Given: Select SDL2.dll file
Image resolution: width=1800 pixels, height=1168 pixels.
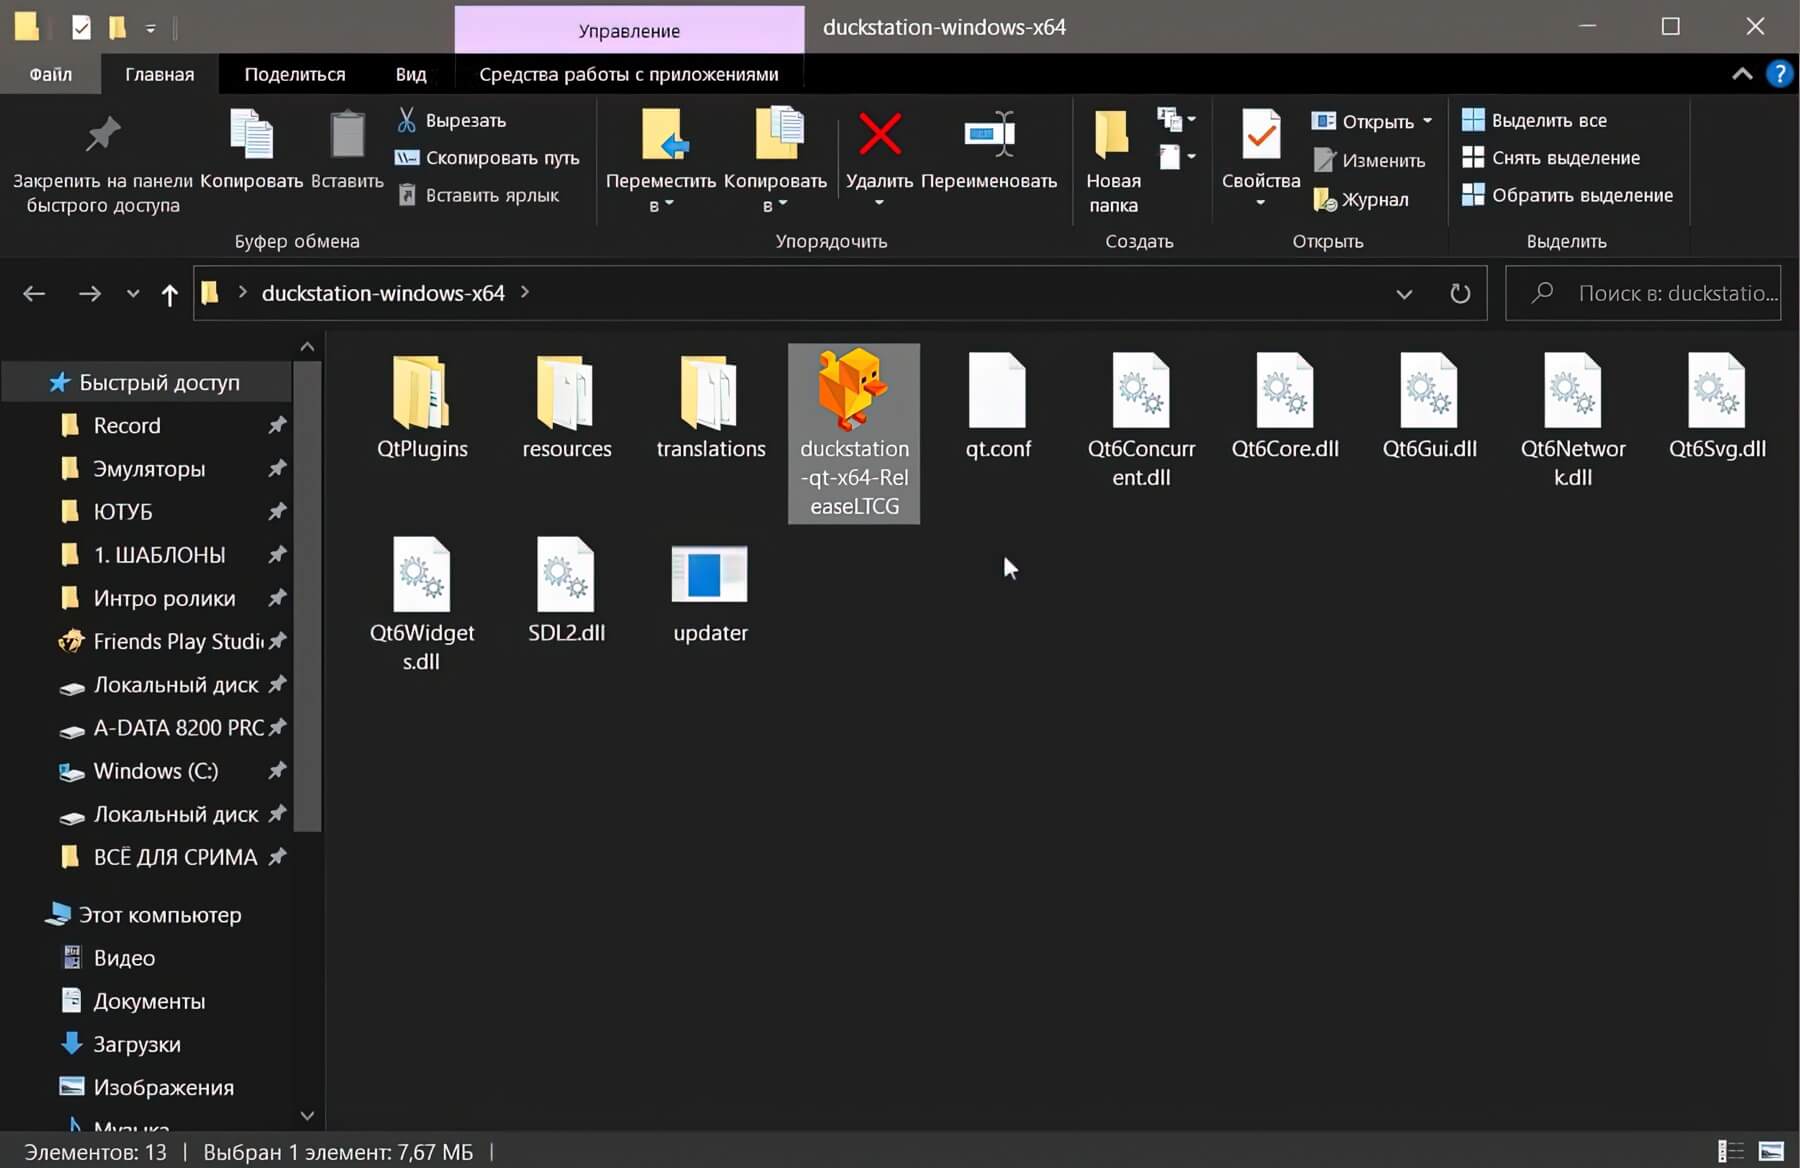Looking at the screenshot, I should click(x=566, y=590).
